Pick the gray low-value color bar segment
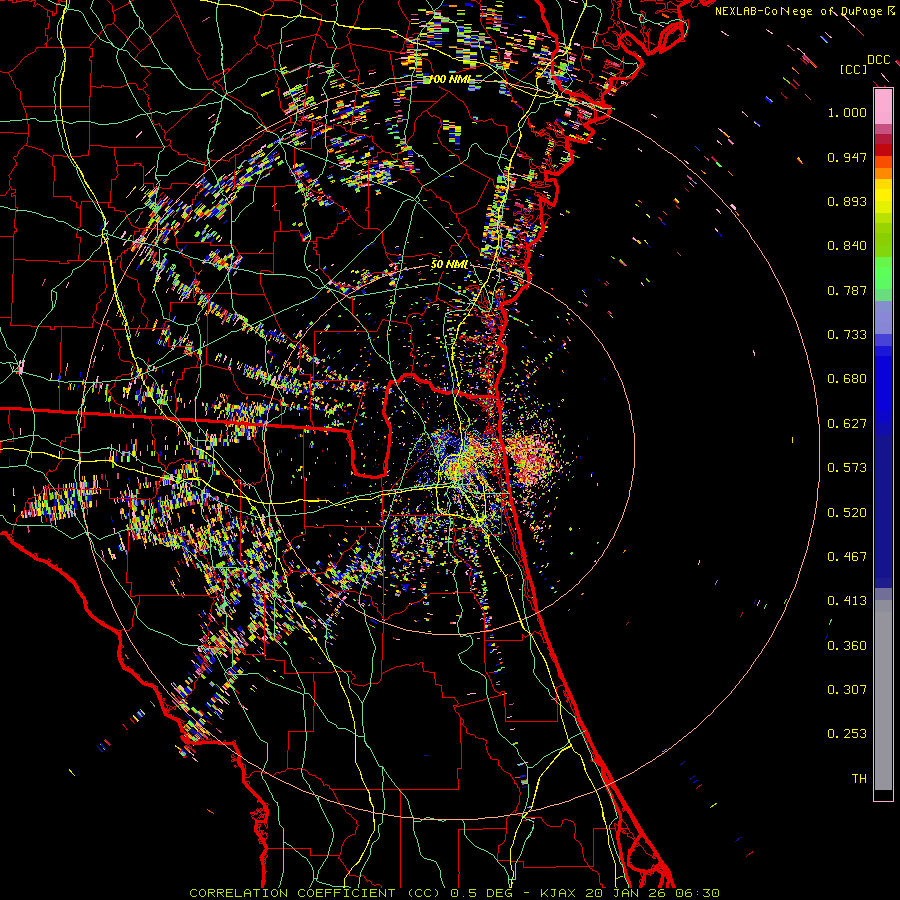The width and height of the screenshot is (900, 900). click(883, 695)
